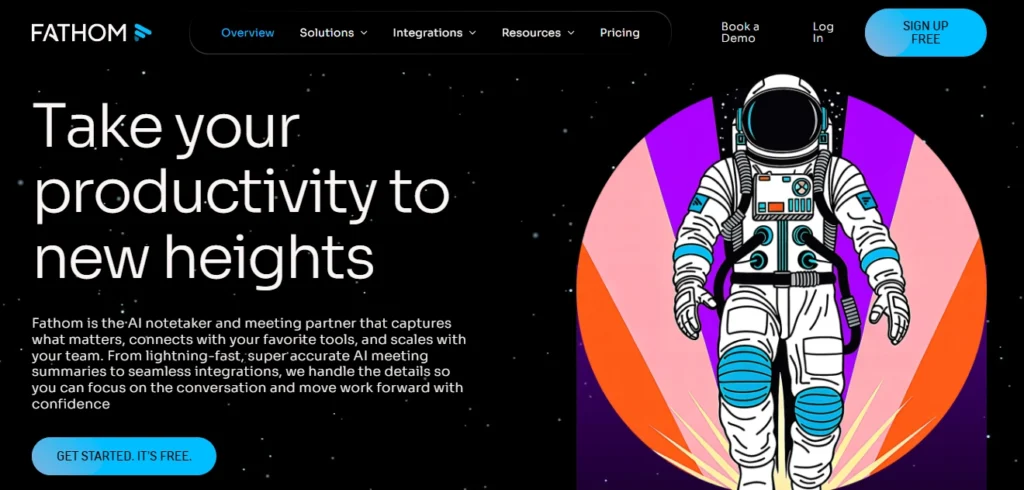The width and height of the screenshot is (1024, 490).
Task: Click the astronaut's blue striped knee pad
Action: tap(746, 375)
